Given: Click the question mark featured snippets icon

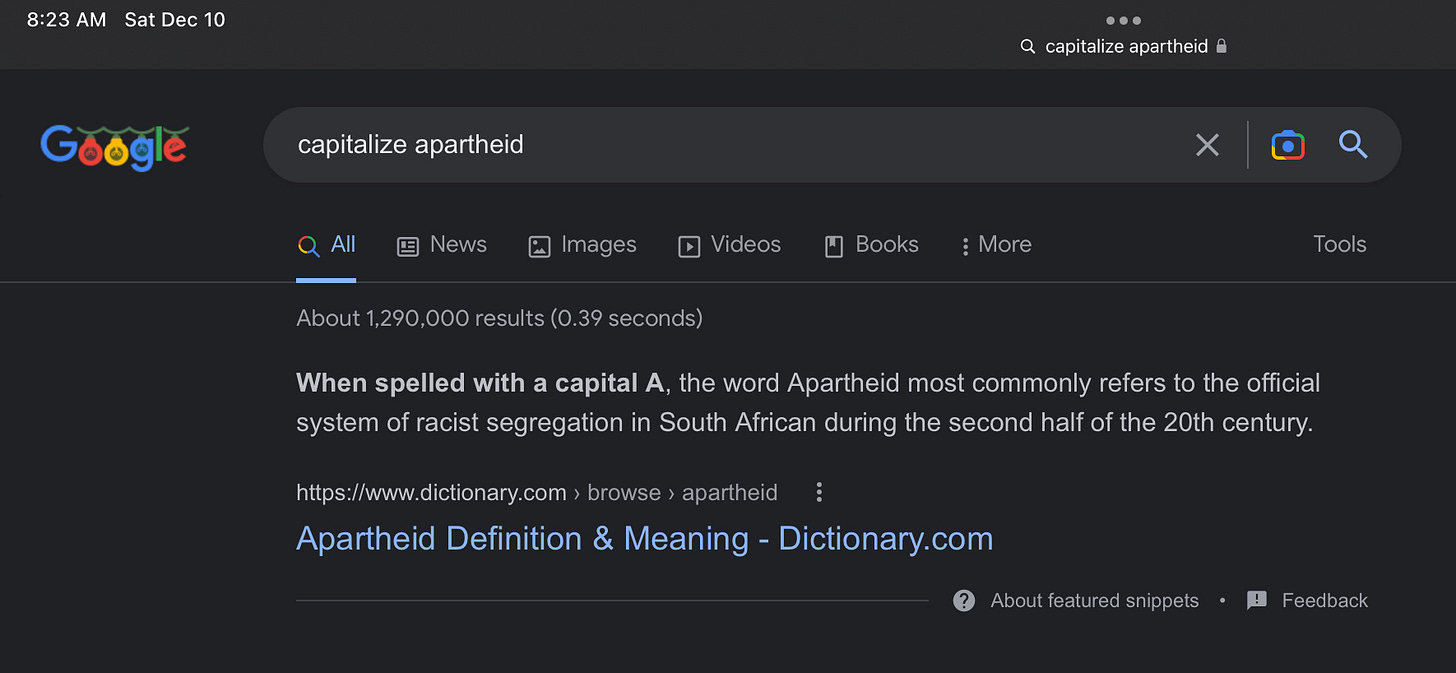Looking at the screenshot, I should pyautogui.click(x=964, y=600).
